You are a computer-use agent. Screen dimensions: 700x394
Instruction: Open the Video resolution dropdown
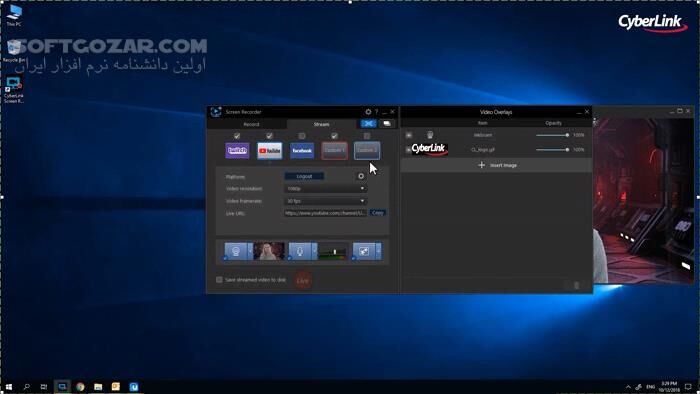(325, 189)
